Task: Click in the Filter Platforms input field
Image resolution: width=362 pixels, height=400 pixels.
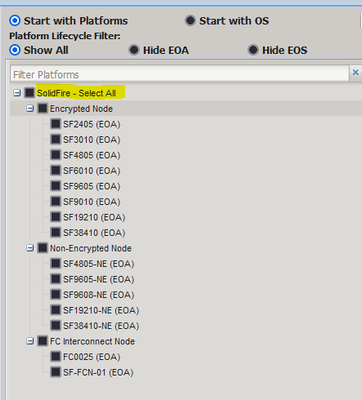Action: point(180,74)
